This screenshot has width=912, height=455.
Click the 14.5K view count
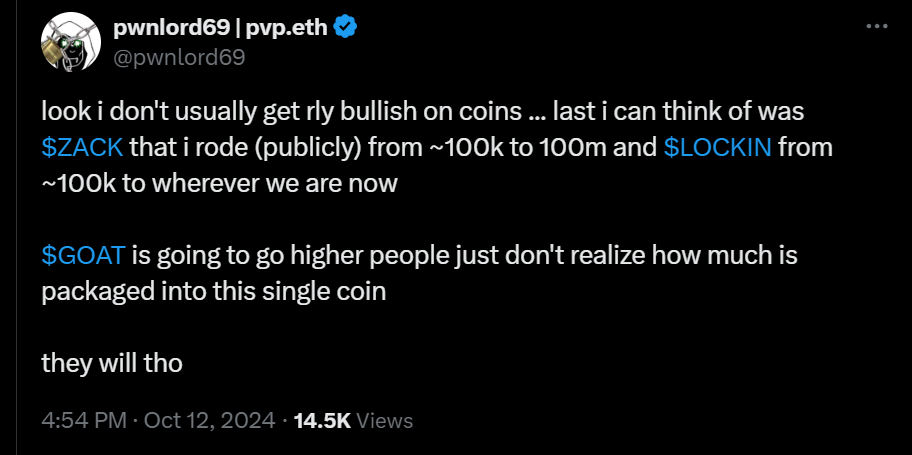point(322,420)
